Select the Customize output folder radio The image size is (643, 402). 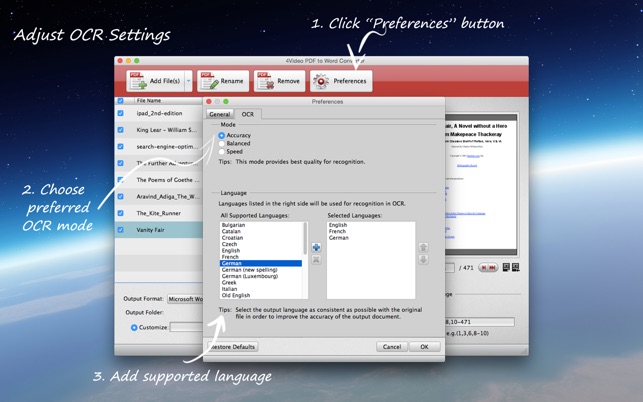pos(134,327)
